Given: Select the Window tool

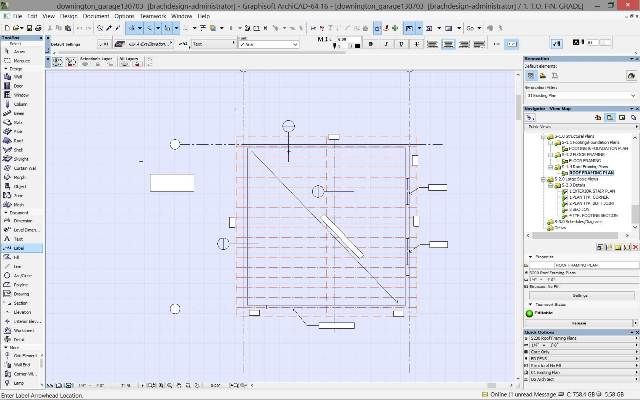Looking at the screenshot, I should tap(20, 93).
